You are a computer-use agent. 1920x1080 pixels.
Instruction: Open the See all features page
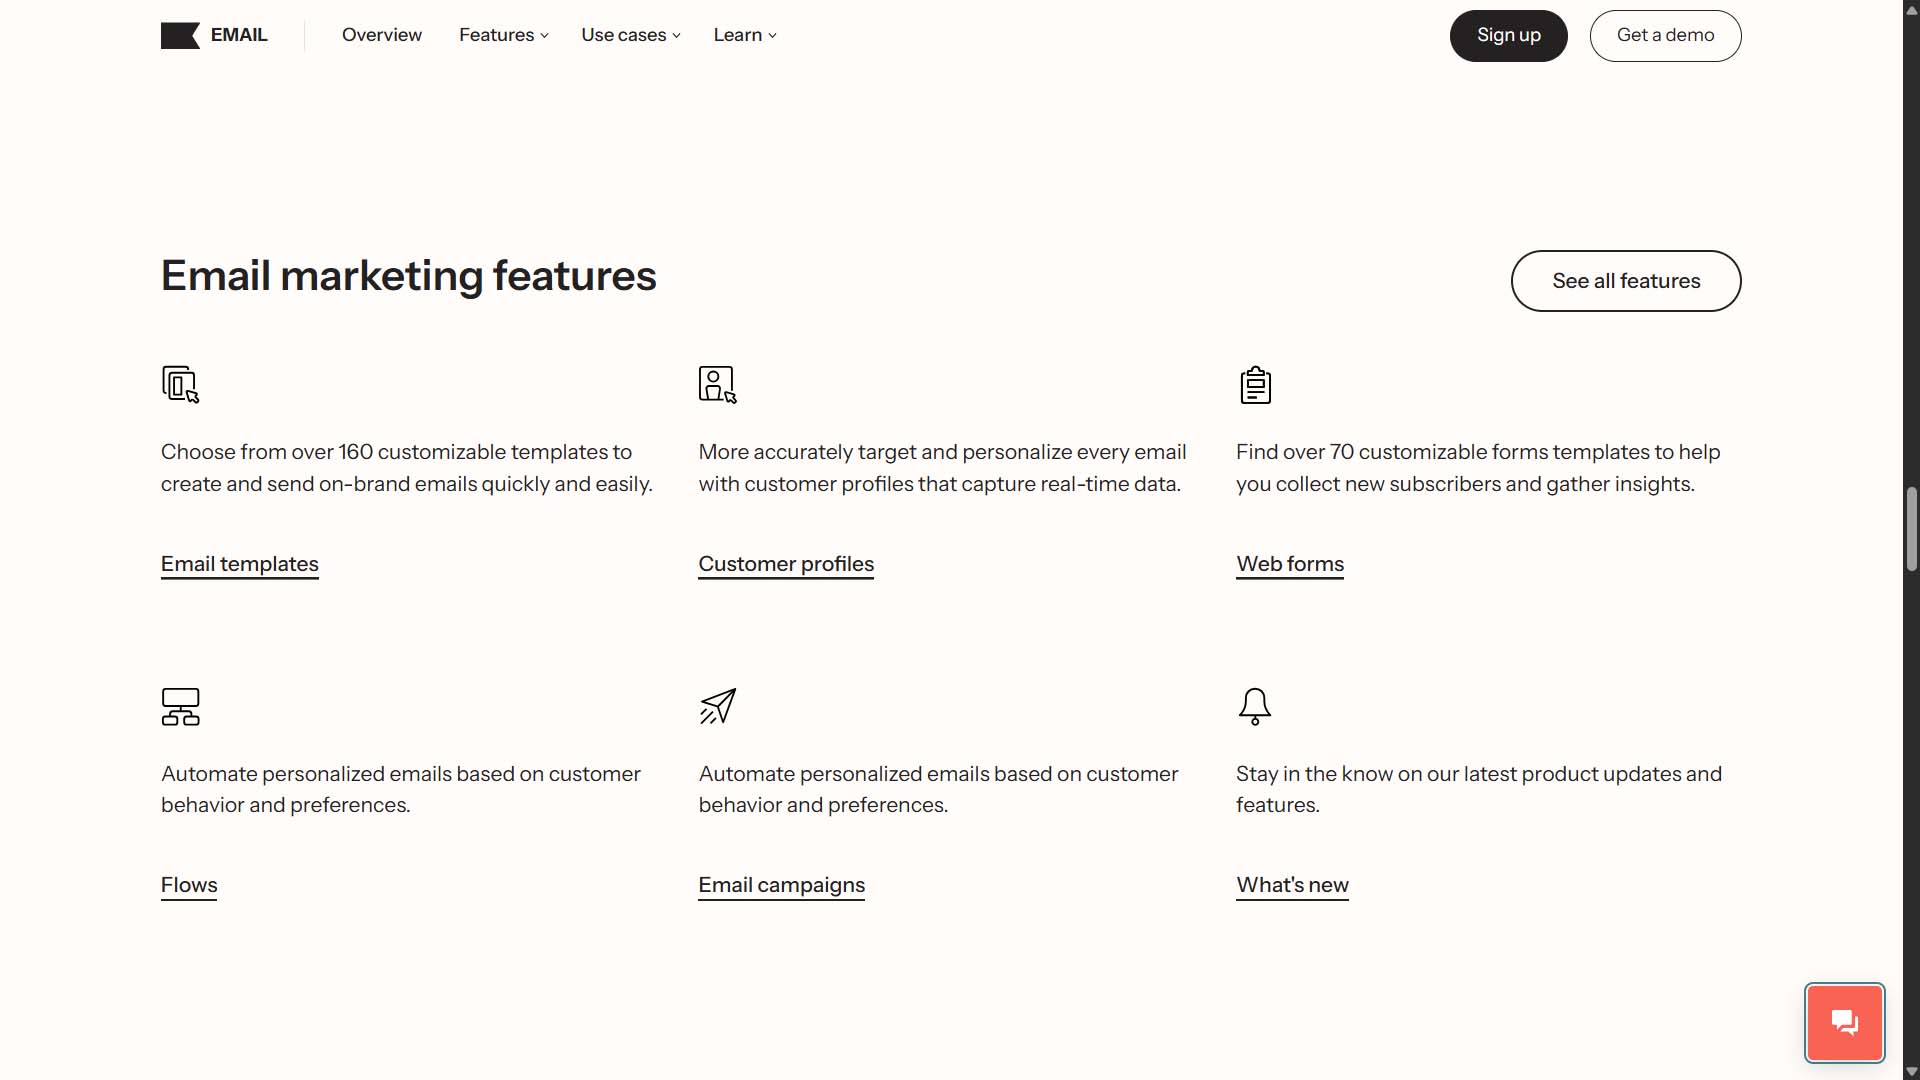pyautogui.click(x=1626, y=281)
